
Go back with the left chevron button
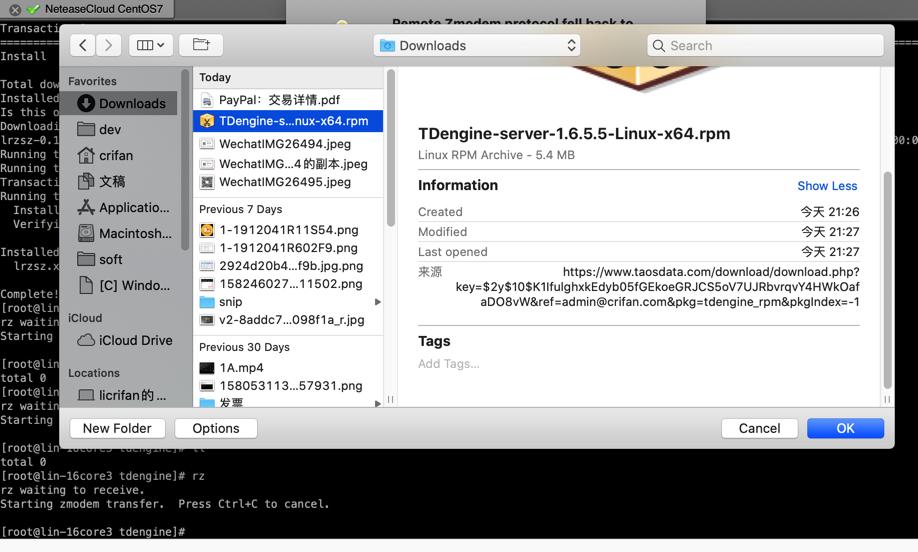coord(83,45)
